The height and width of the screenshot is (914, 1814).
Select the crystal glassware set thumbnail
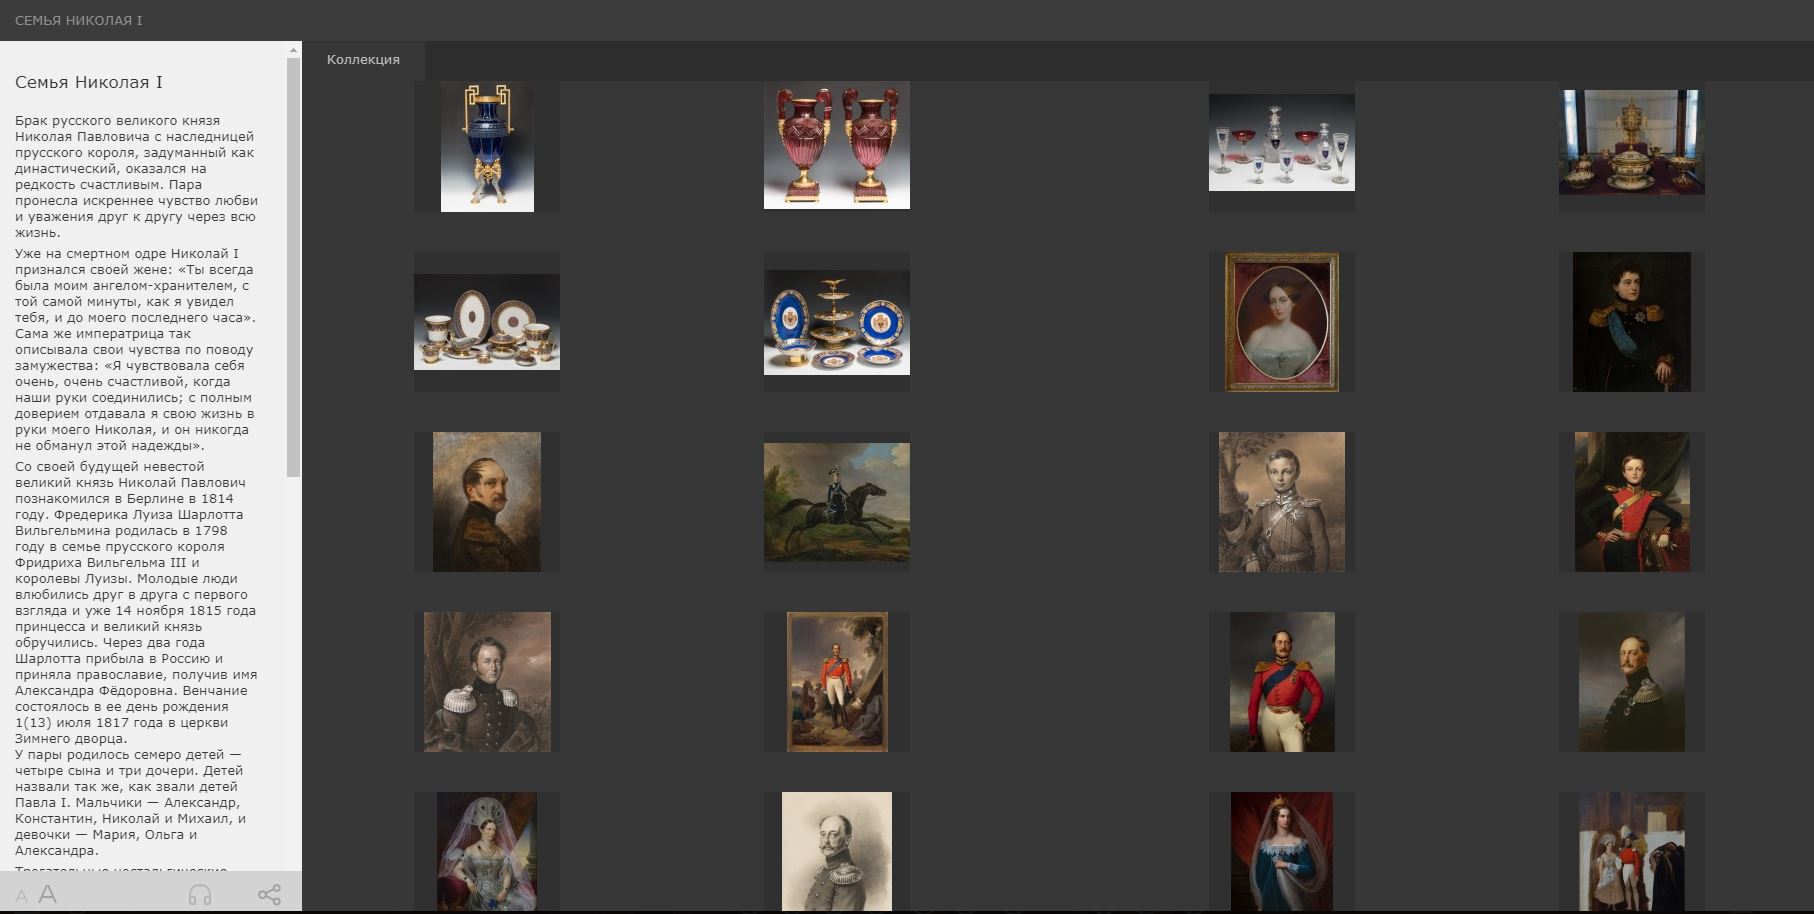click(1281, 143)
